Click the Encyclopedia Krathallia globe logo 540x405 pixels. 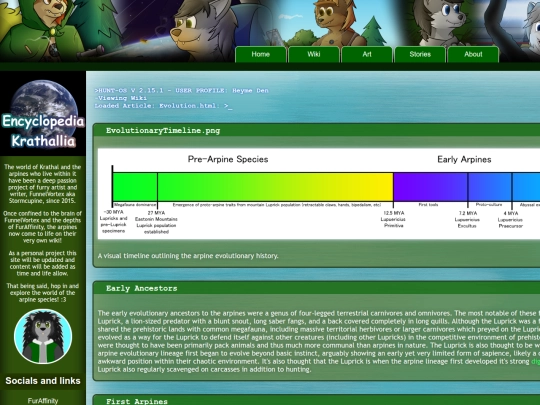pos(43,114)
